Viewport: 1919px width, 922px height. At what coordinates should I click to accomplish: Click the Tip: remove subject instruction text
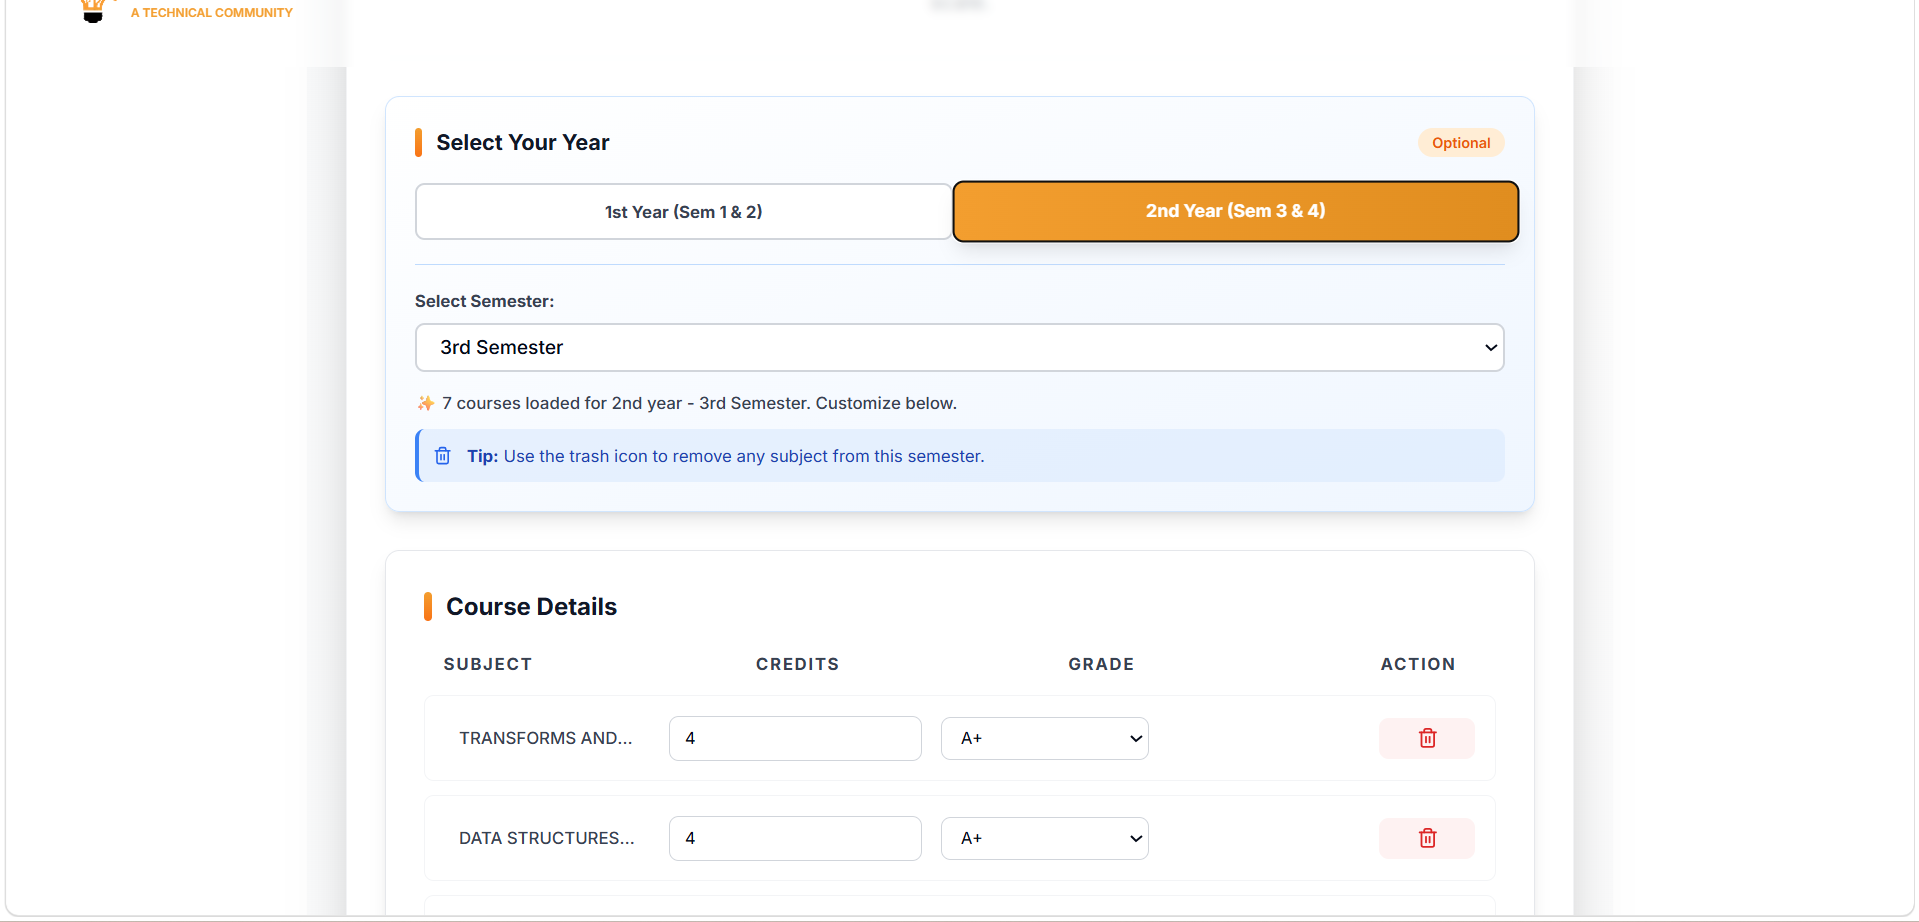[726, 456]
